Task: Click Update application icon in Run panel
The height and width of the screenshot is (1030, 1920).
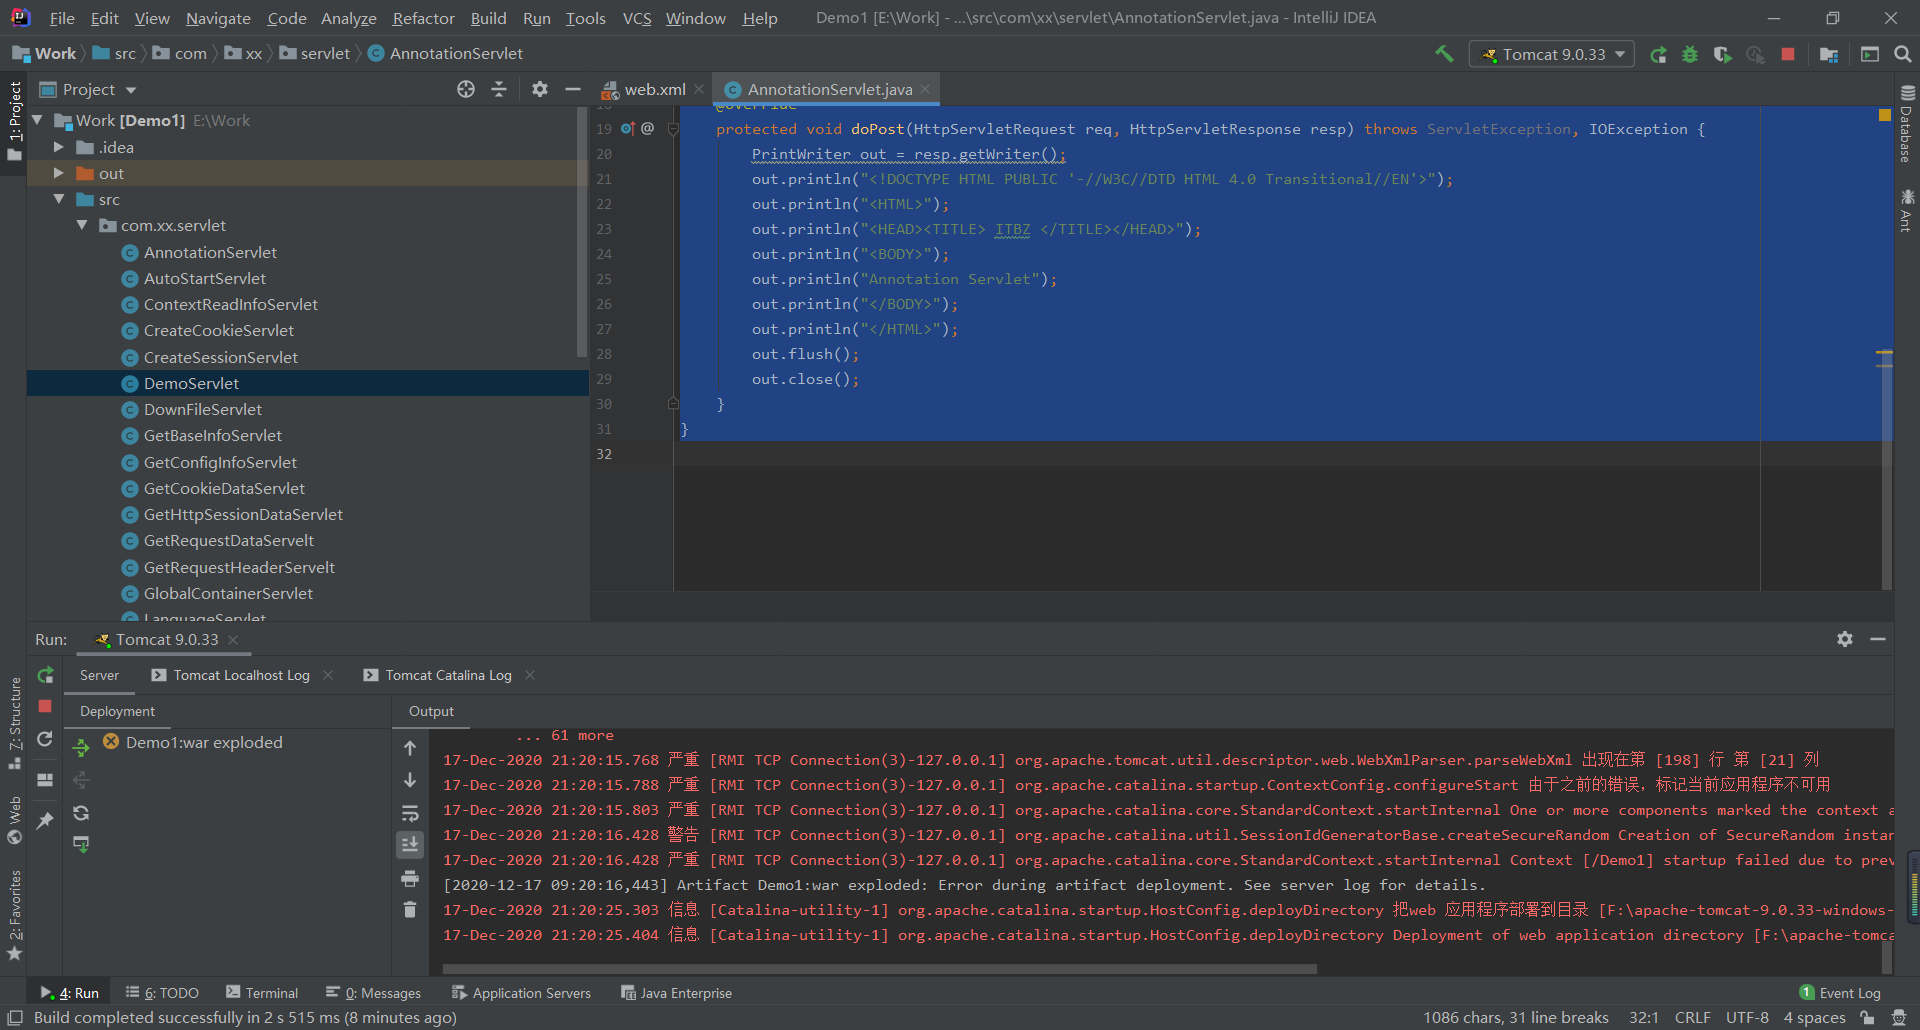Action: 45,739
